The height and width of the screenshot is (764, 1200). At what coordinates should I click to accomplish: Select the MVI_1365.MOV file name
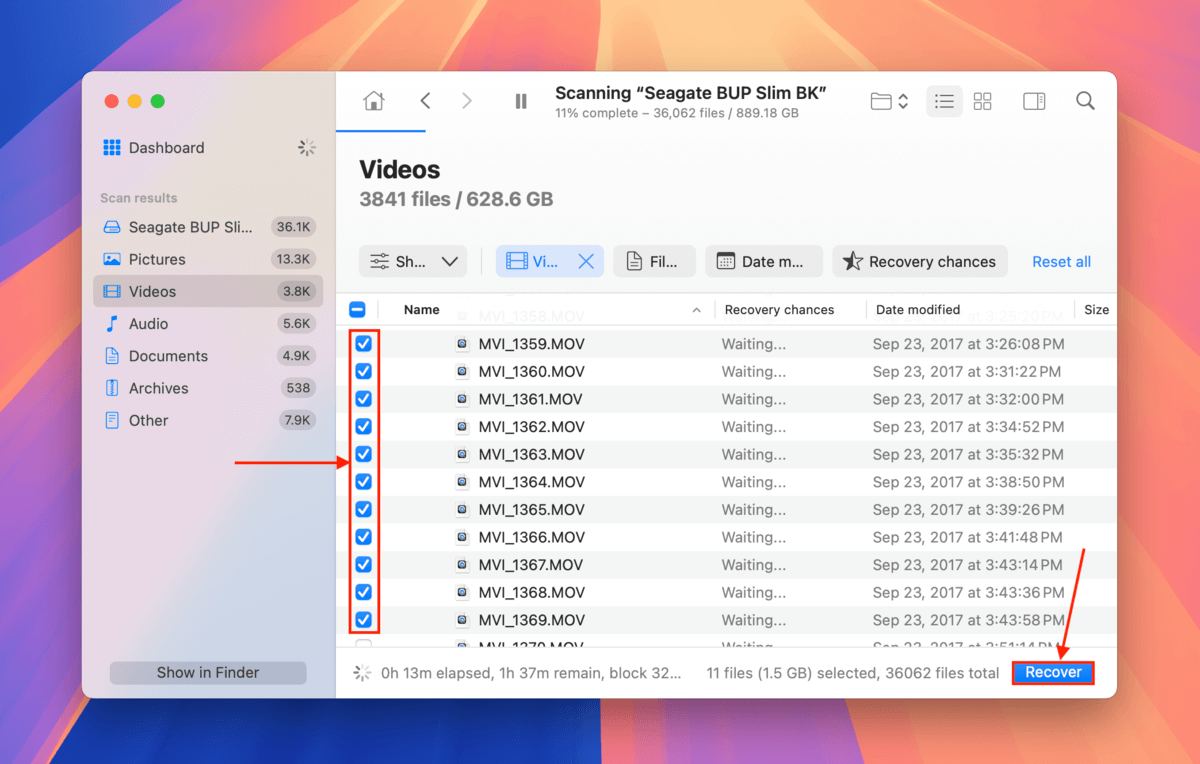pyautogui.click(x=531, y=510)
